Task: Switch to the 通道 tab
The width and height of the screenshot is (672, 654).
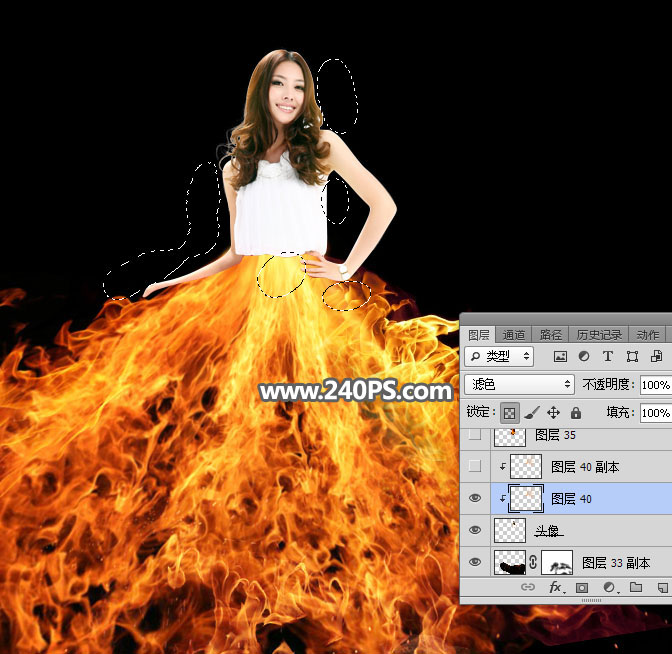Action: tap(513, 335)
